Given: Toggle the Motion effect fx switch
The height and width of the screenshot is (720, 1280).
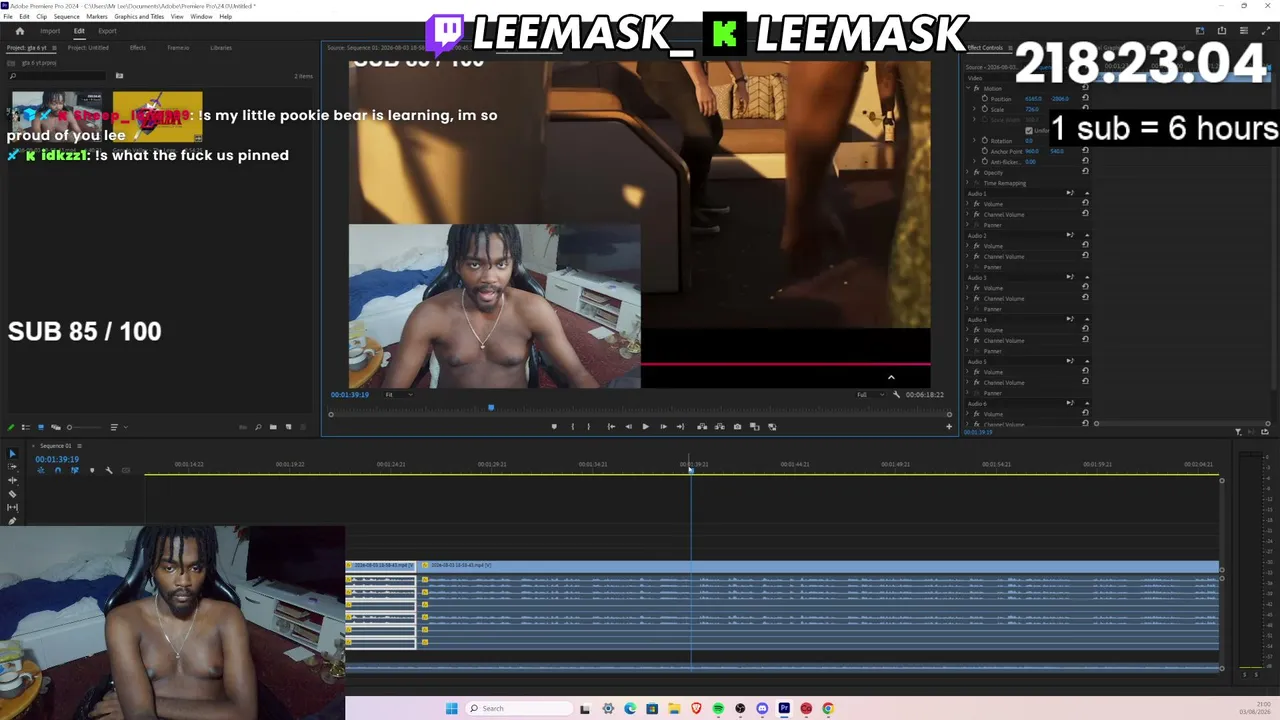Looking at the screenshot, I should tap(976, 88).
